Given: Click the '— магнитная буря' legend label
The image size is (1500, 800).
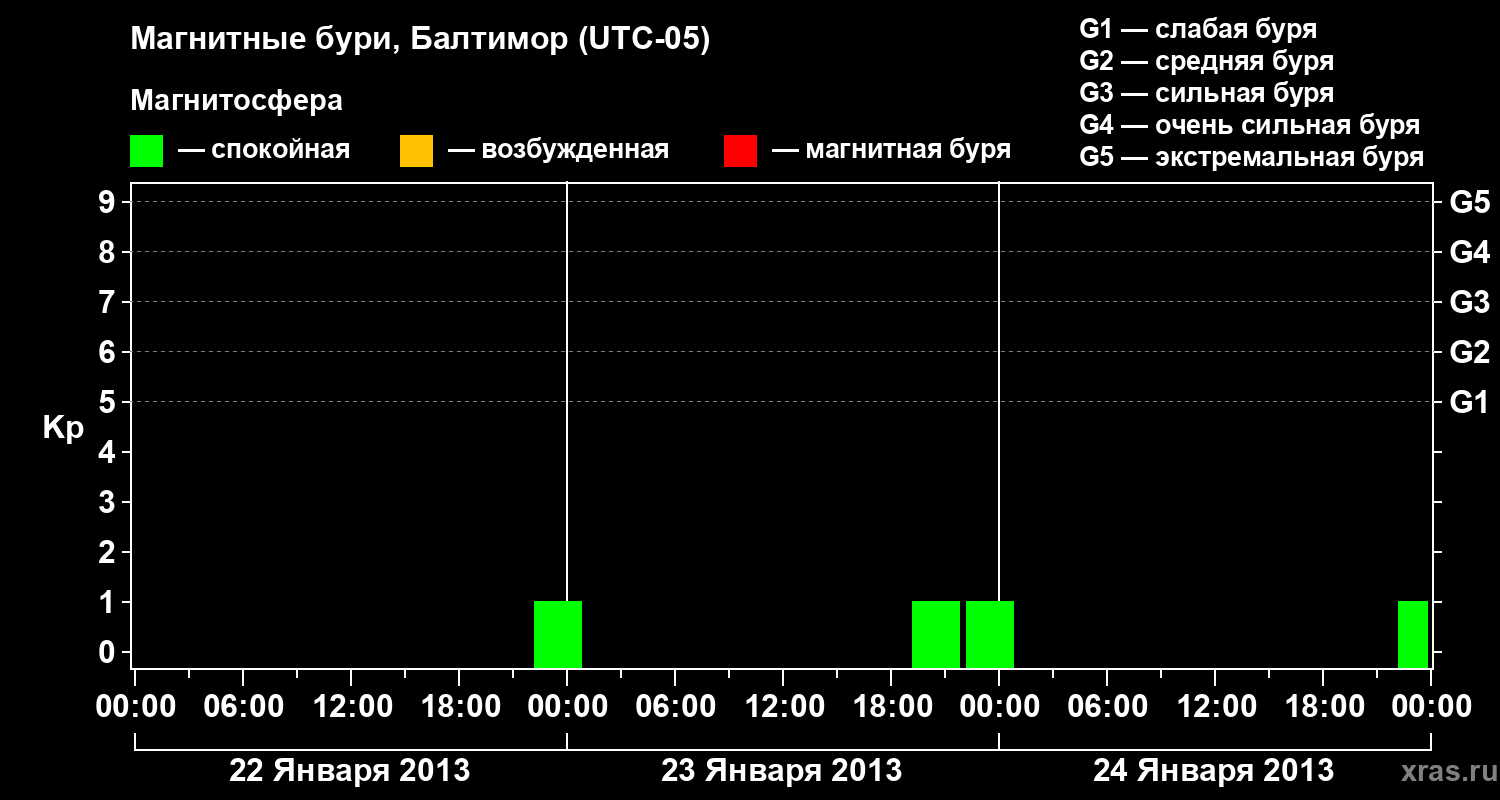Looking at the screenshot, I should point(892,151).
